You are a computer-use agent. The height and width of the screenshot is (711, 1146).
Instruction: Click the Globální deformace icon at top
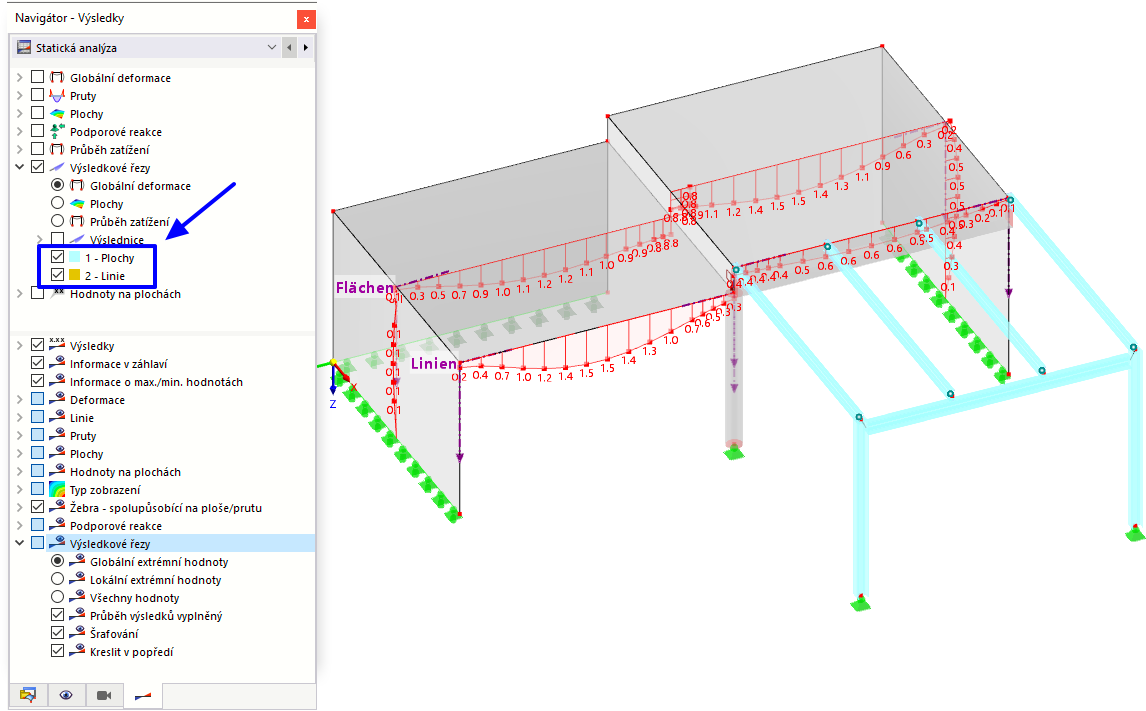[57, 77]
